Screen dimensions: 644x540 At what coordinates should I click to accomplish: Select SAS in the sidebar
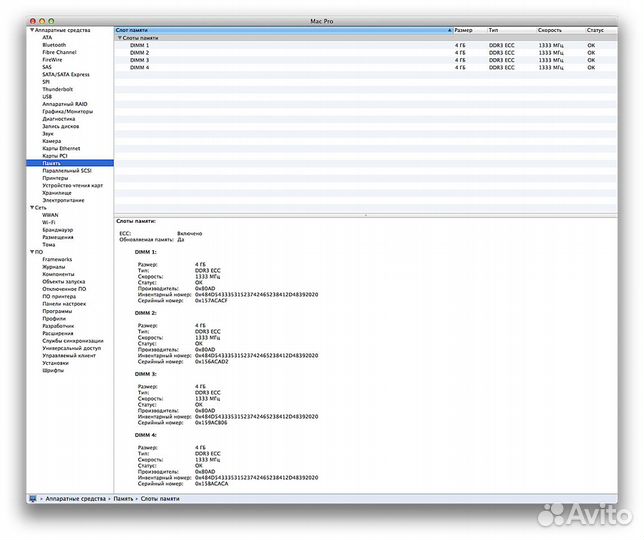[47, 67]
